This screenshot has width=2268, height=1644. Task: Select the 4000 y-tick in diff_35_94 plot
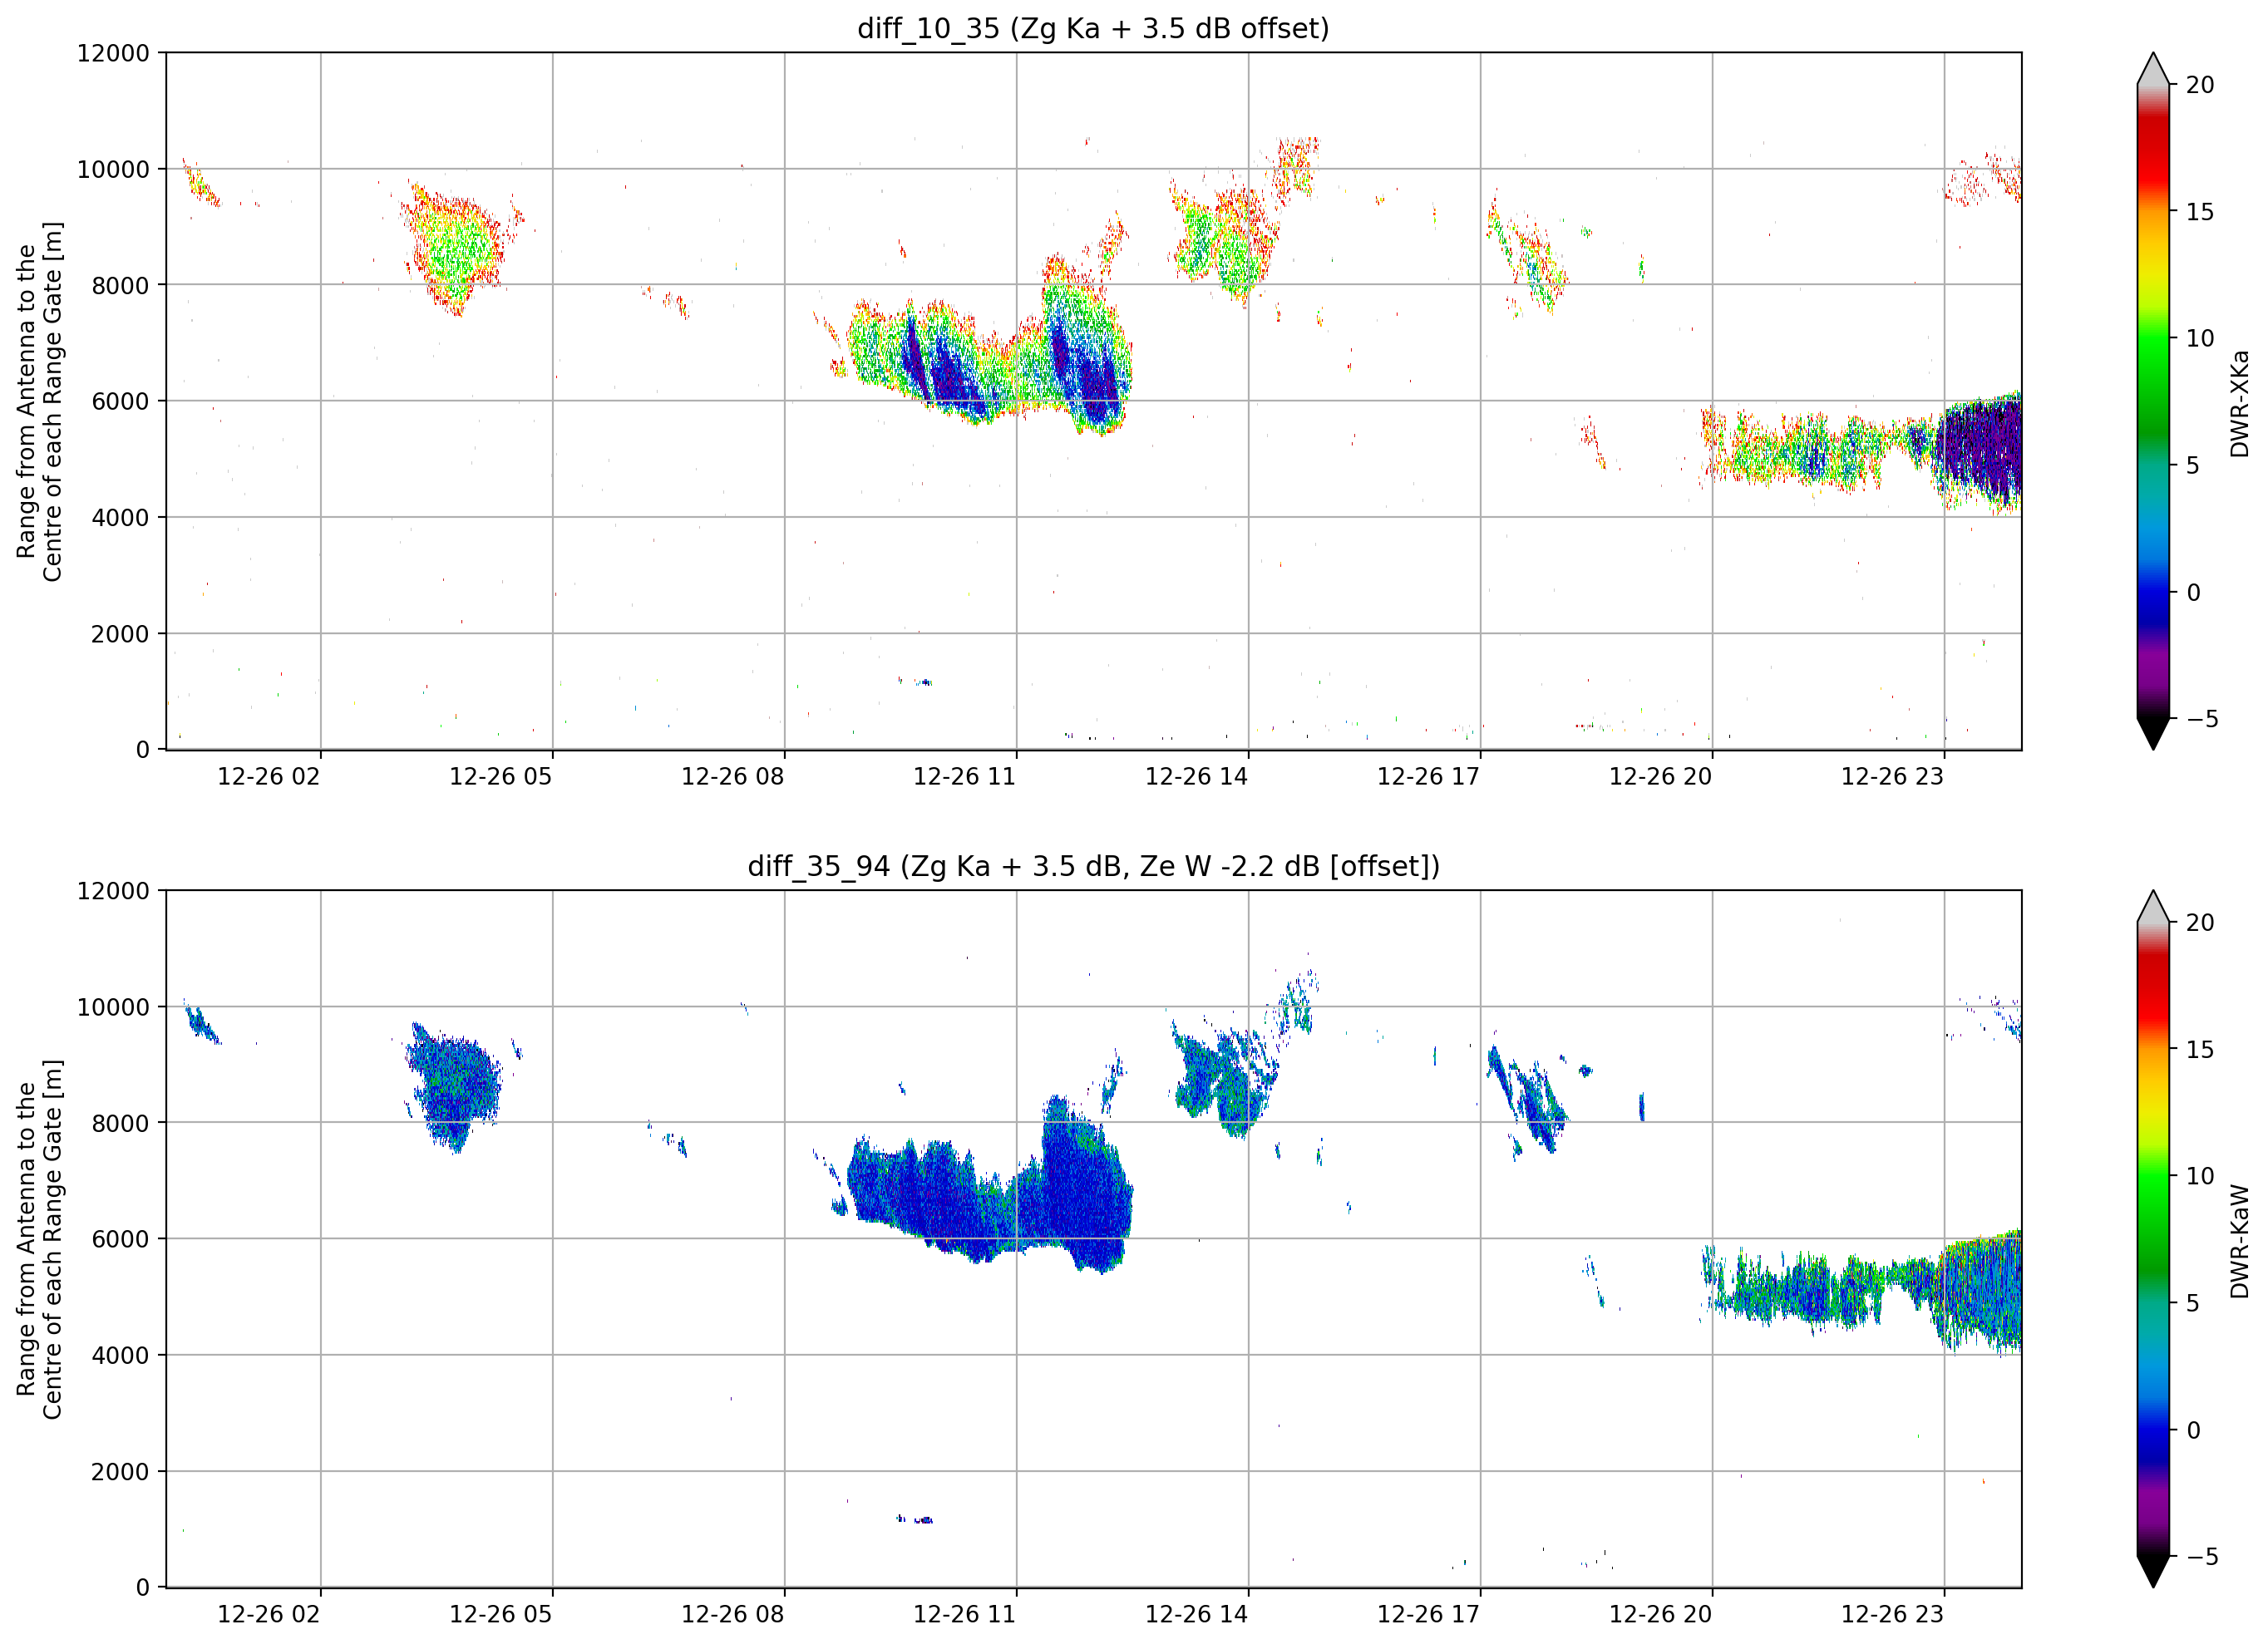[120, 1355]
